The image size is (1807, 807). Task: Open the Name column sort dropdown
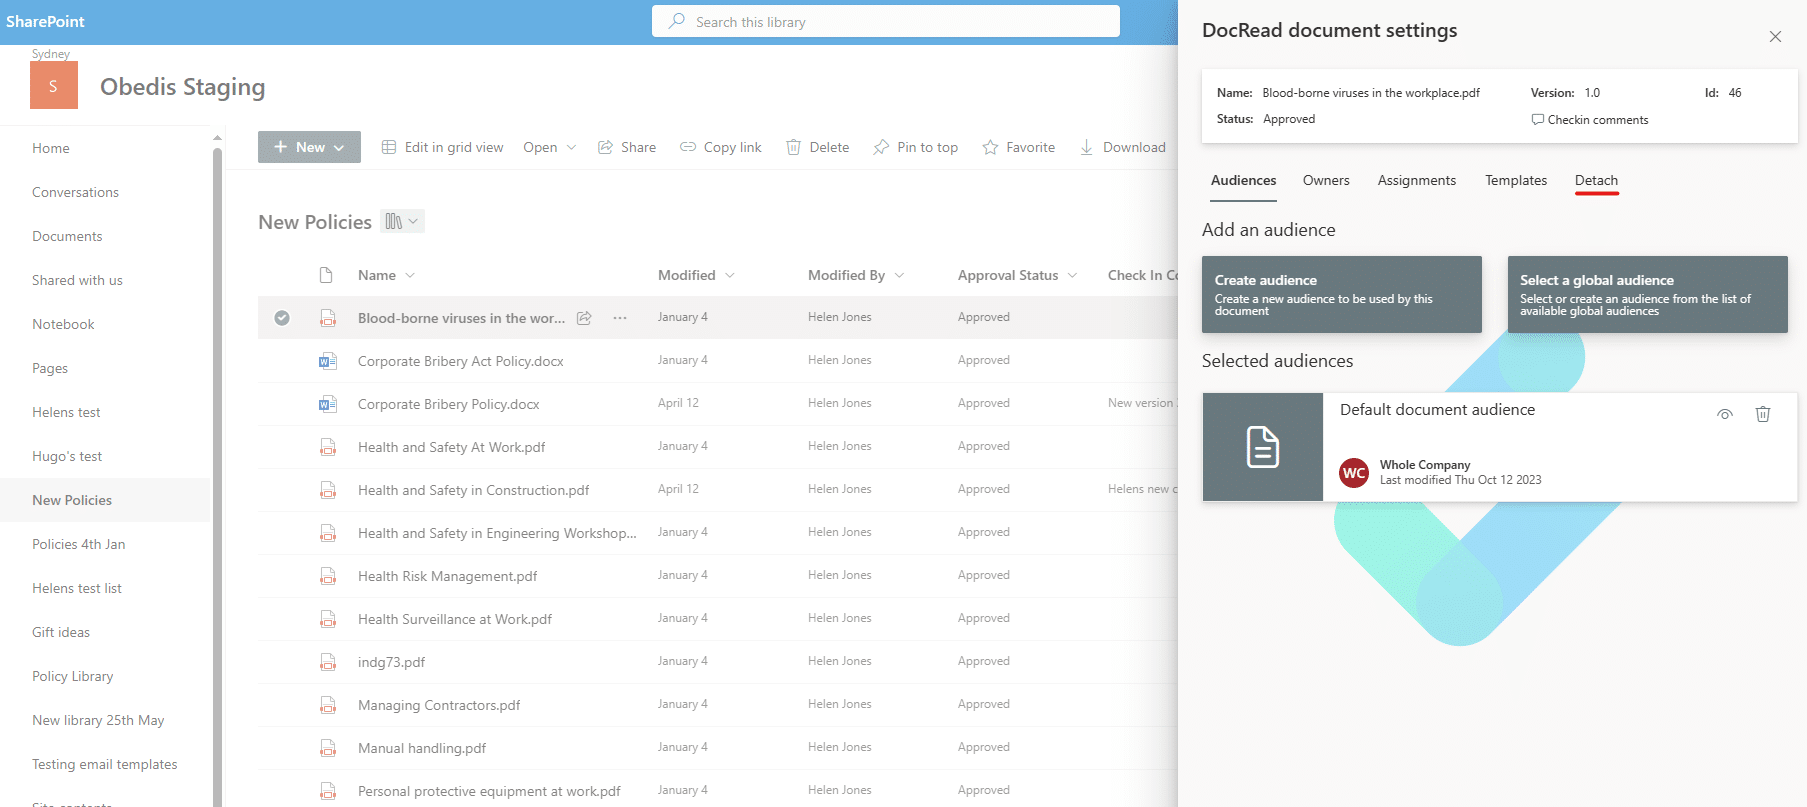(x=410, y=275)
